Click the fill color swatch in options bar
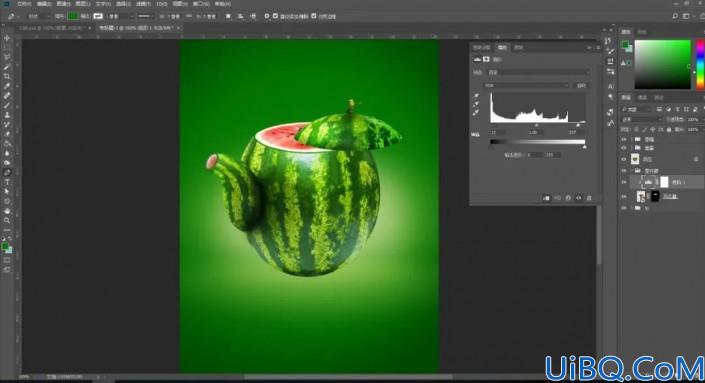The width and height of the screenshot is (705, 383). click(x=73, y=16)
